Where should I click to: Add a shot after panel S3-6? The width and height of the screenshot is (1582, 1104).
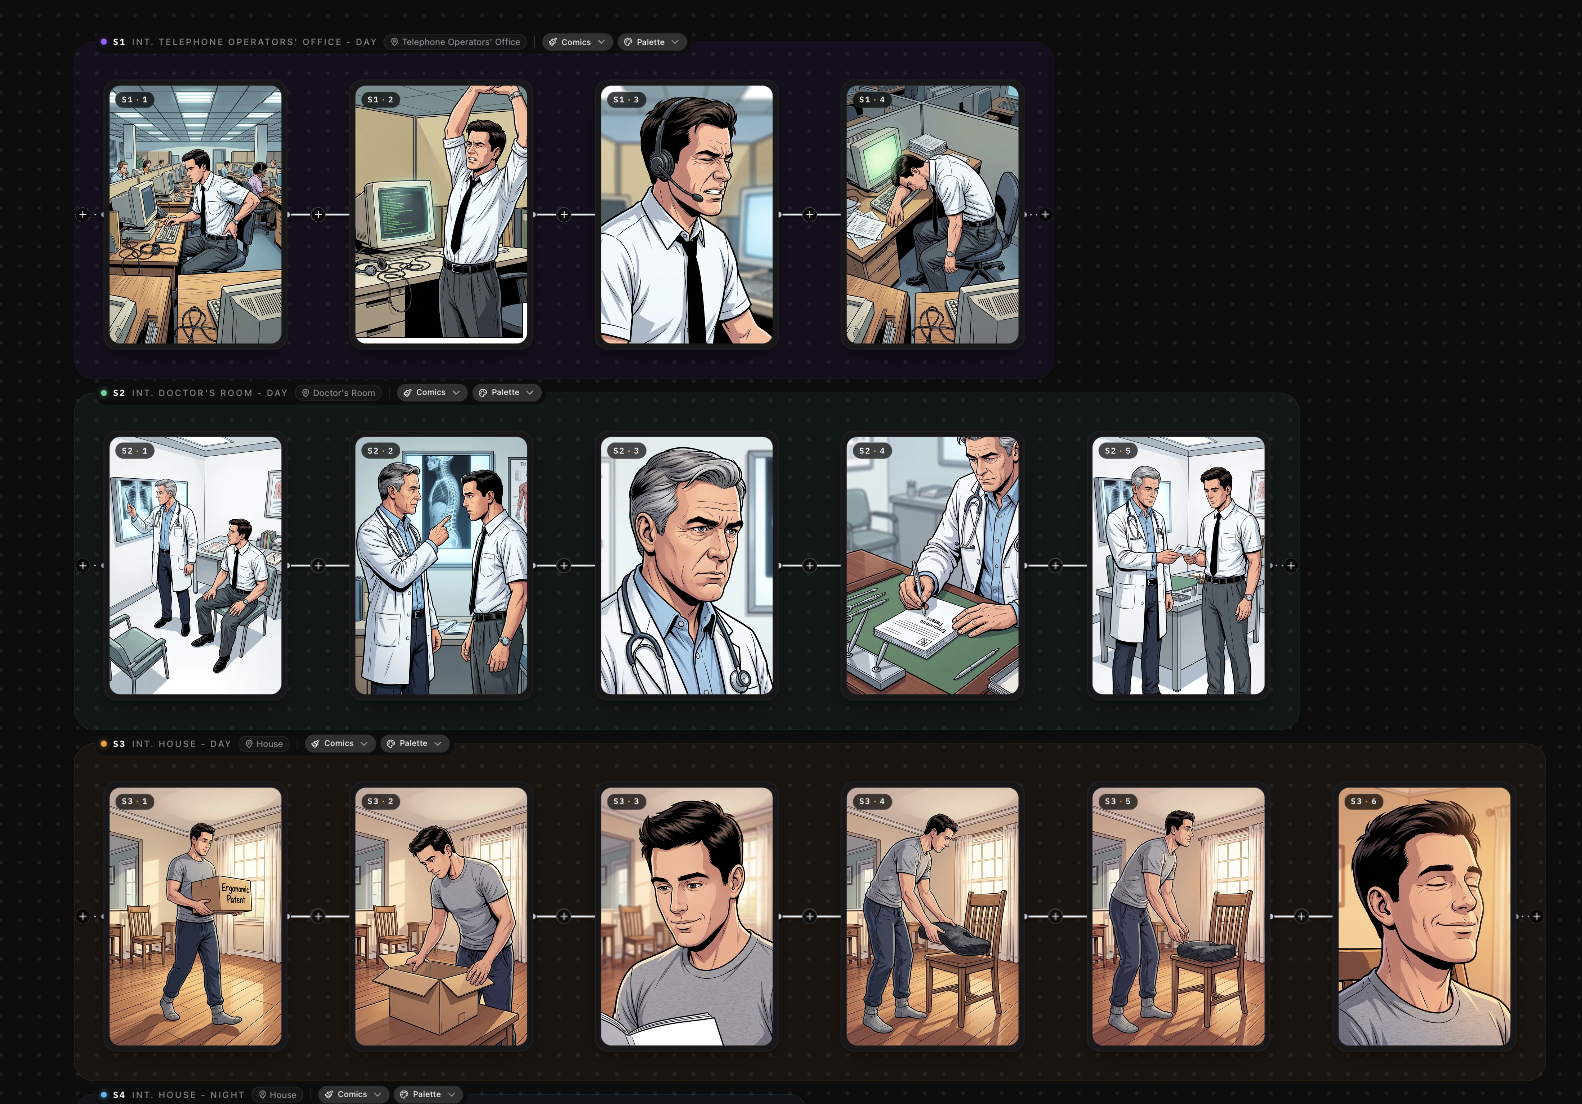click(1537, 916)
